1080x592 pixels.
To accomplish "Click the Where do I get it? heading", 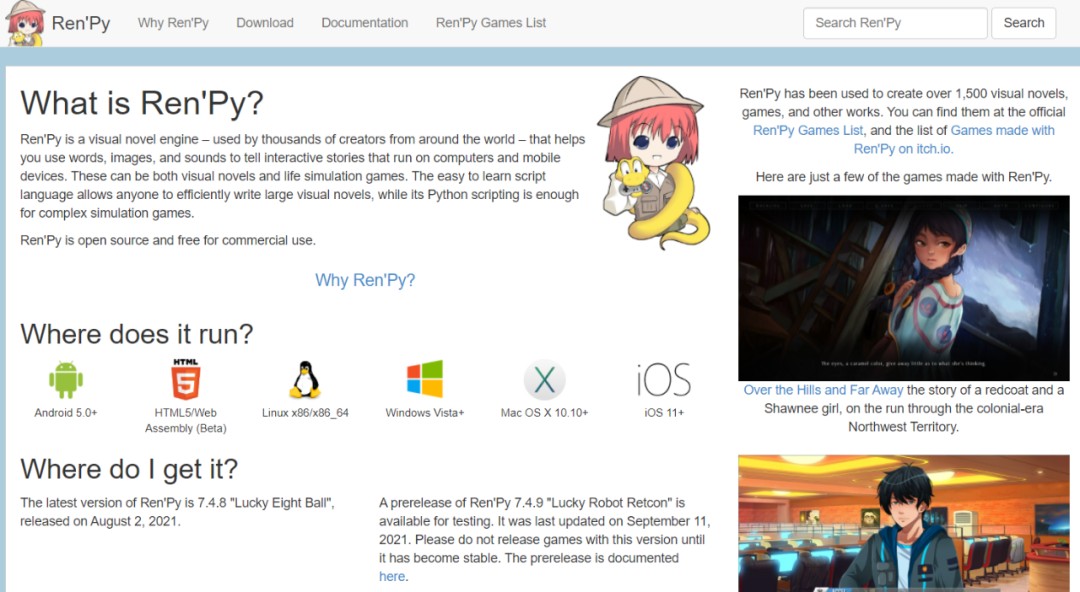I will pos(129,469).
